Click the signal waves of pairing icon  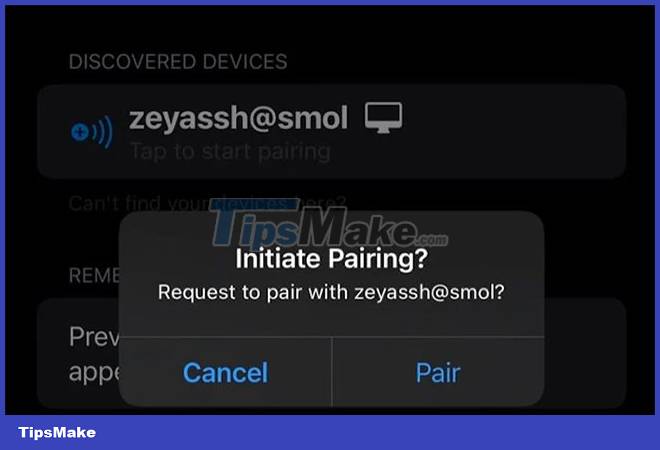[102, 132]
